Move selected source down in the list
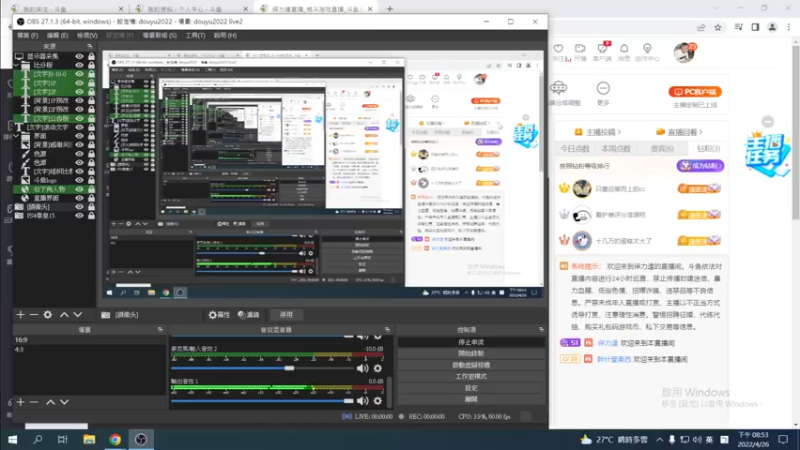Image resolution: width=800 pixels, height=450 pixels. [x=78, y=315]
